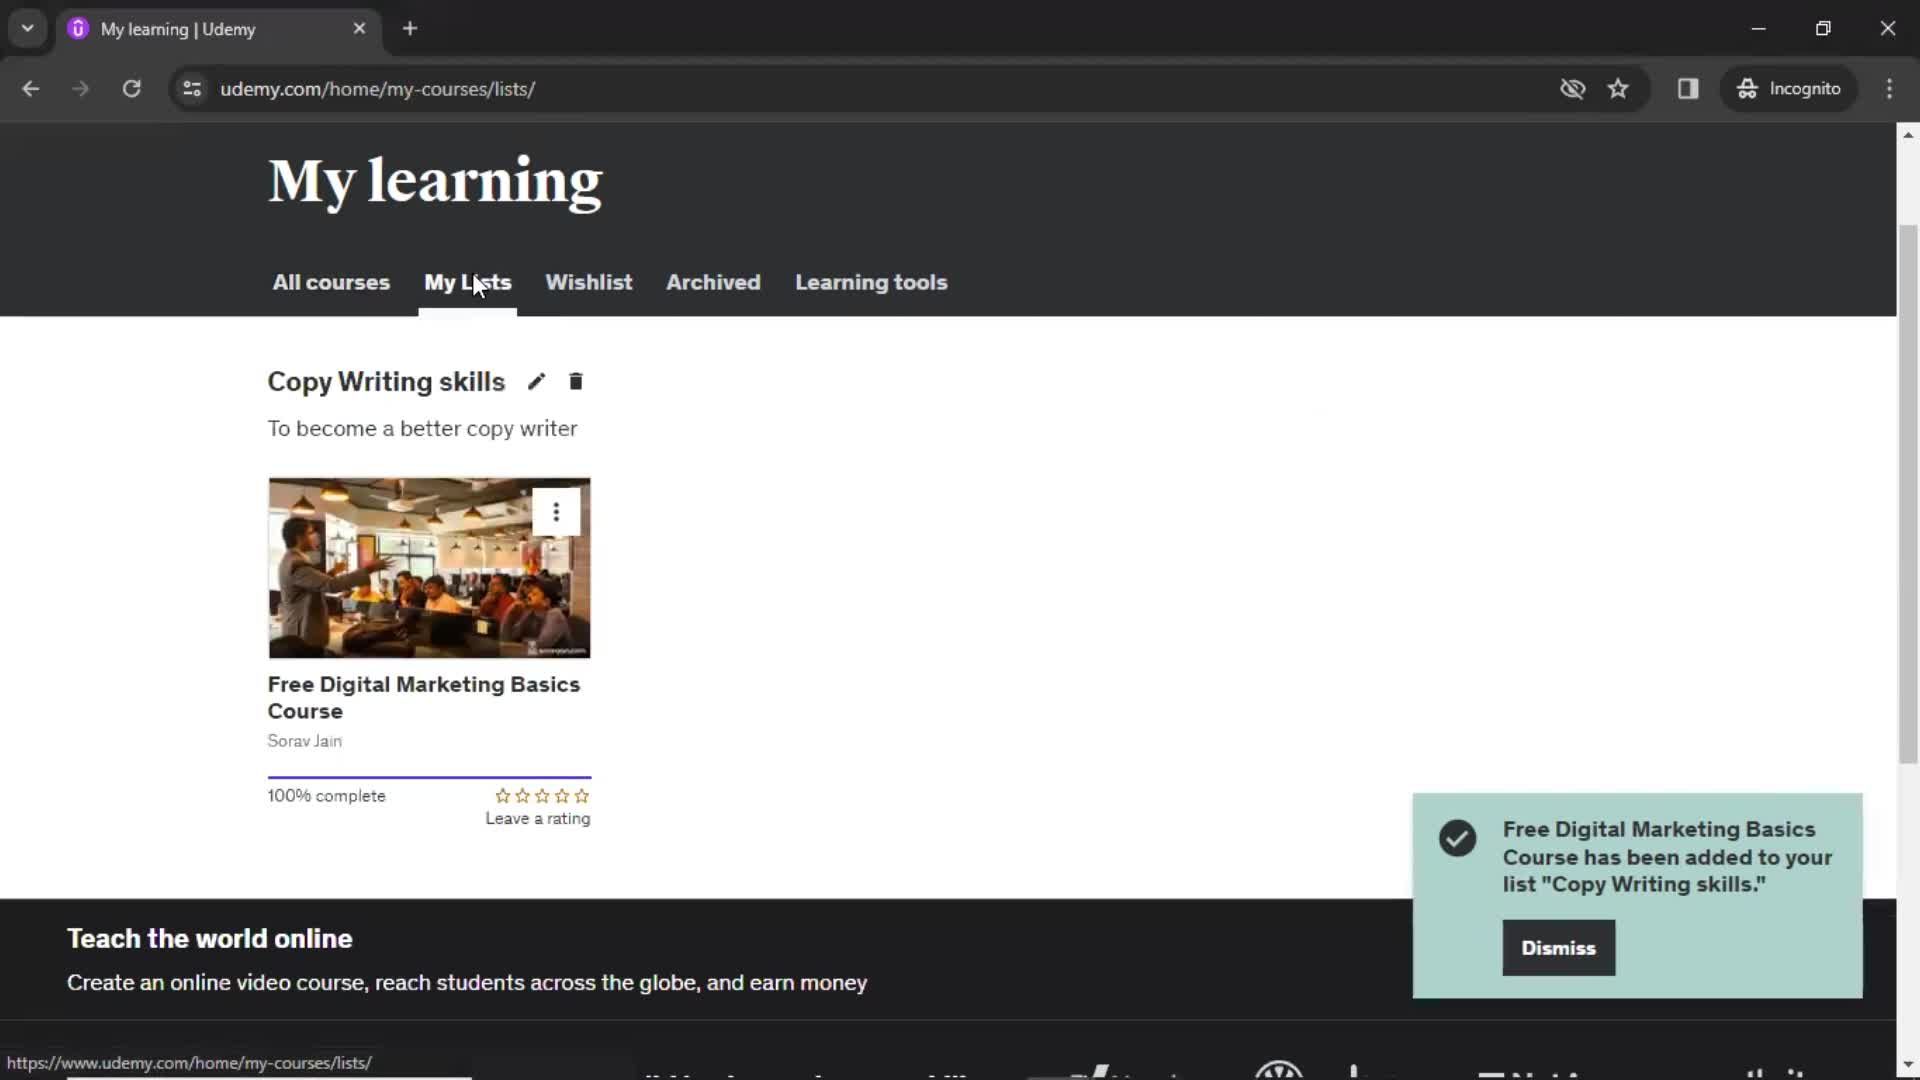Click the fifth star rating icon
The image size is (1920, 1080).
click(582, 795)
